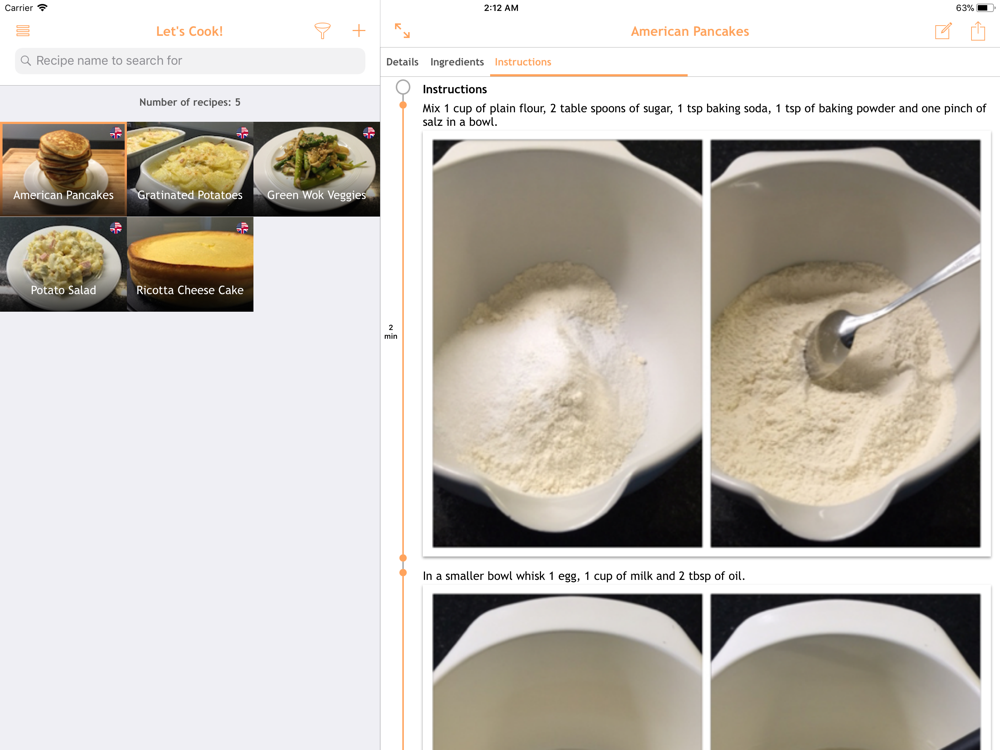Viewport: 1000px width, 750px height.
Task: Open the Potato Salad recipe
Action: (x=63, y=264)
